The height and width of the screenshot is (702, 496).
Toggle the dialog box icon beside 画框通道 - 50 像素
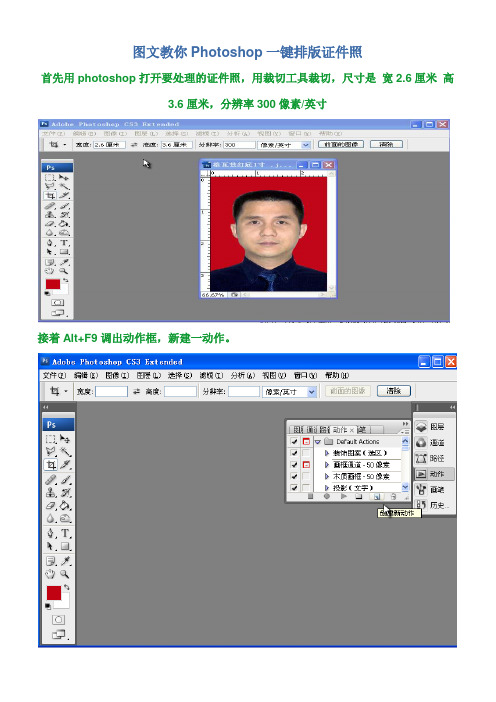pos(306,465)
